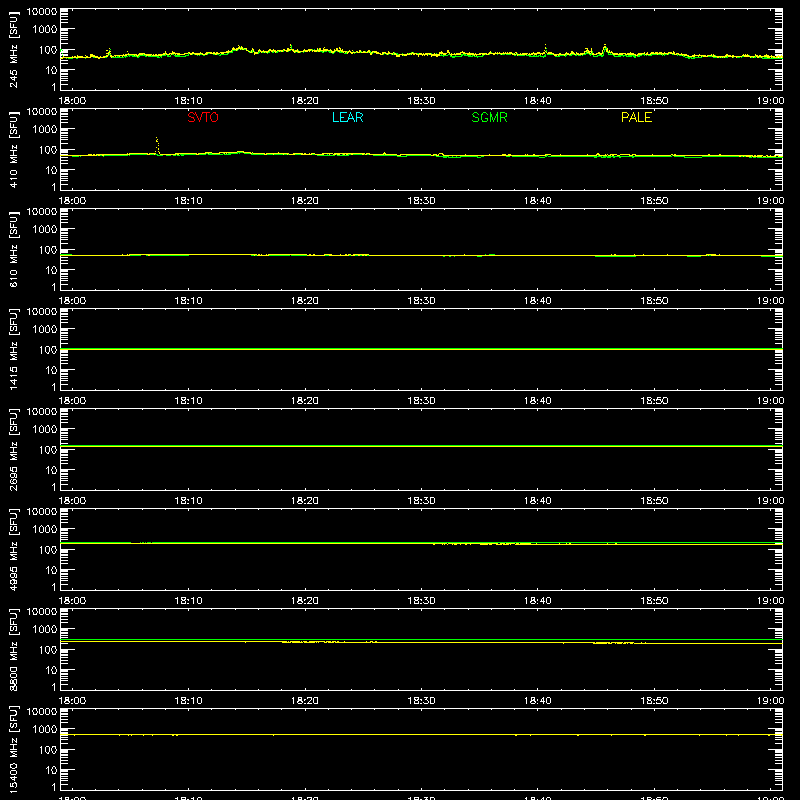Select the 1415 MHz [SFU] axis title
800x800 pixels.
(13, 349)
